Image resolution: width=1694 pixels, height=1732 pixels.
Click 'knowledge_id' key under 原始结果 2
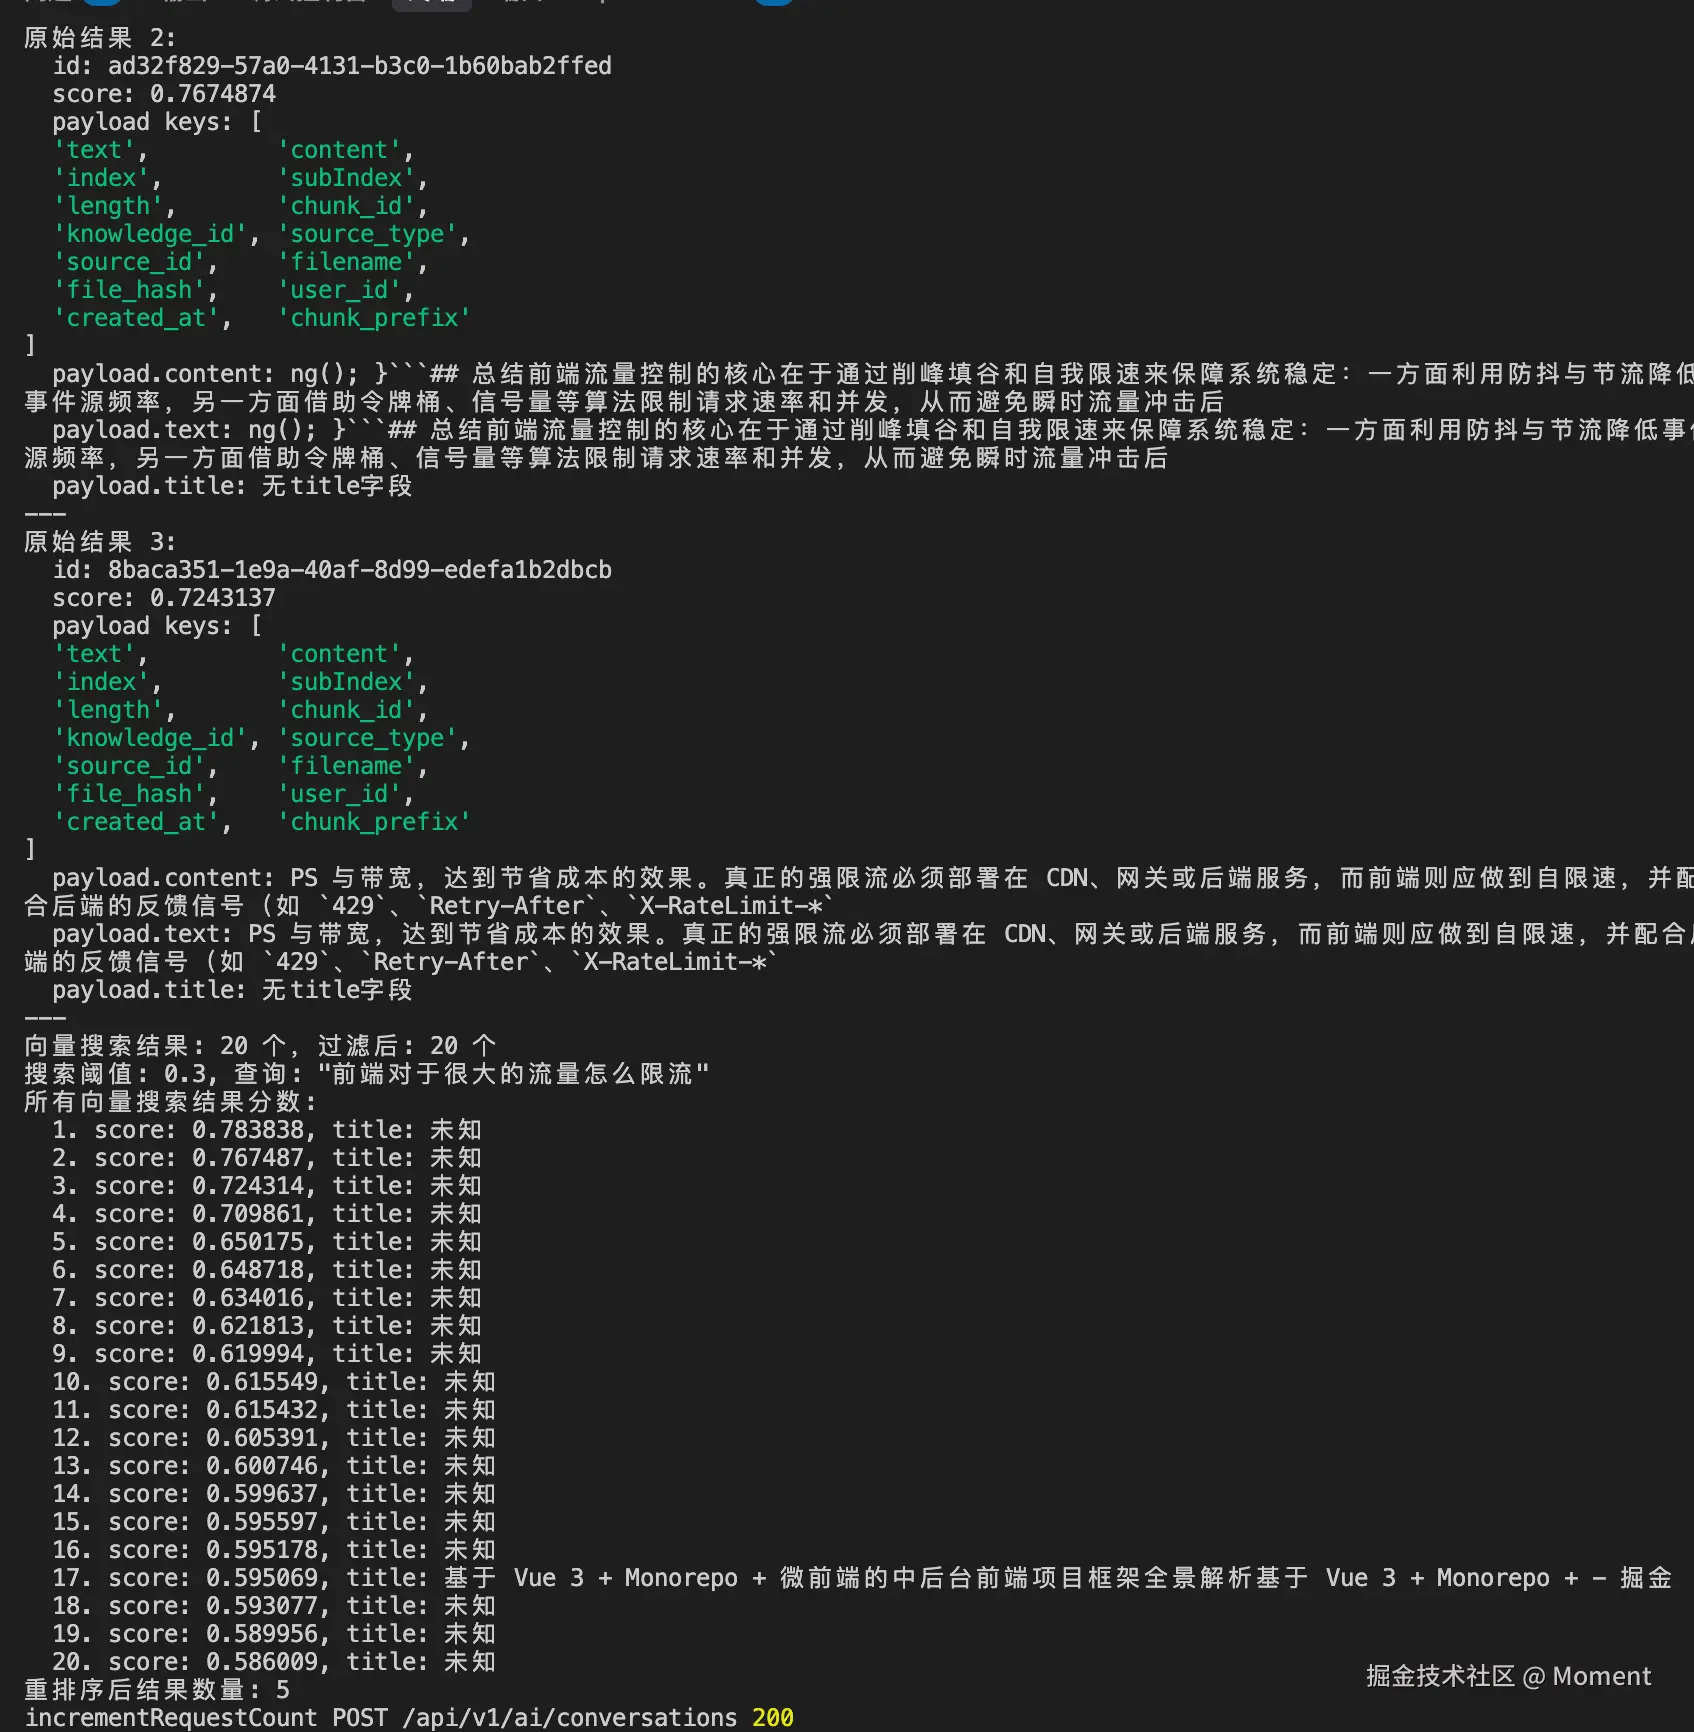(150, 234)
